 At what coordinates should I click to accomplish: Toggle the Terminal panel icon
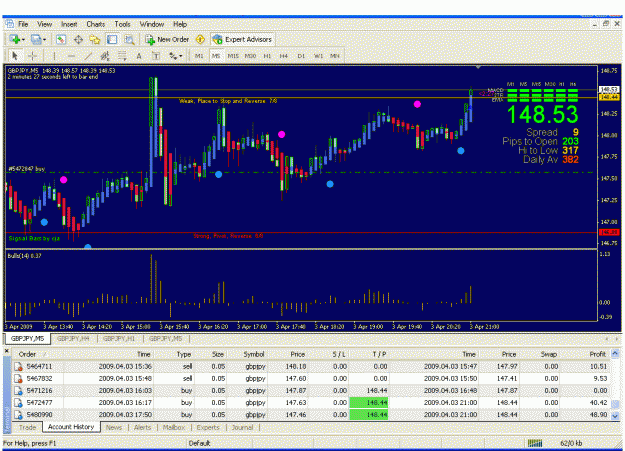click(112, 39)
